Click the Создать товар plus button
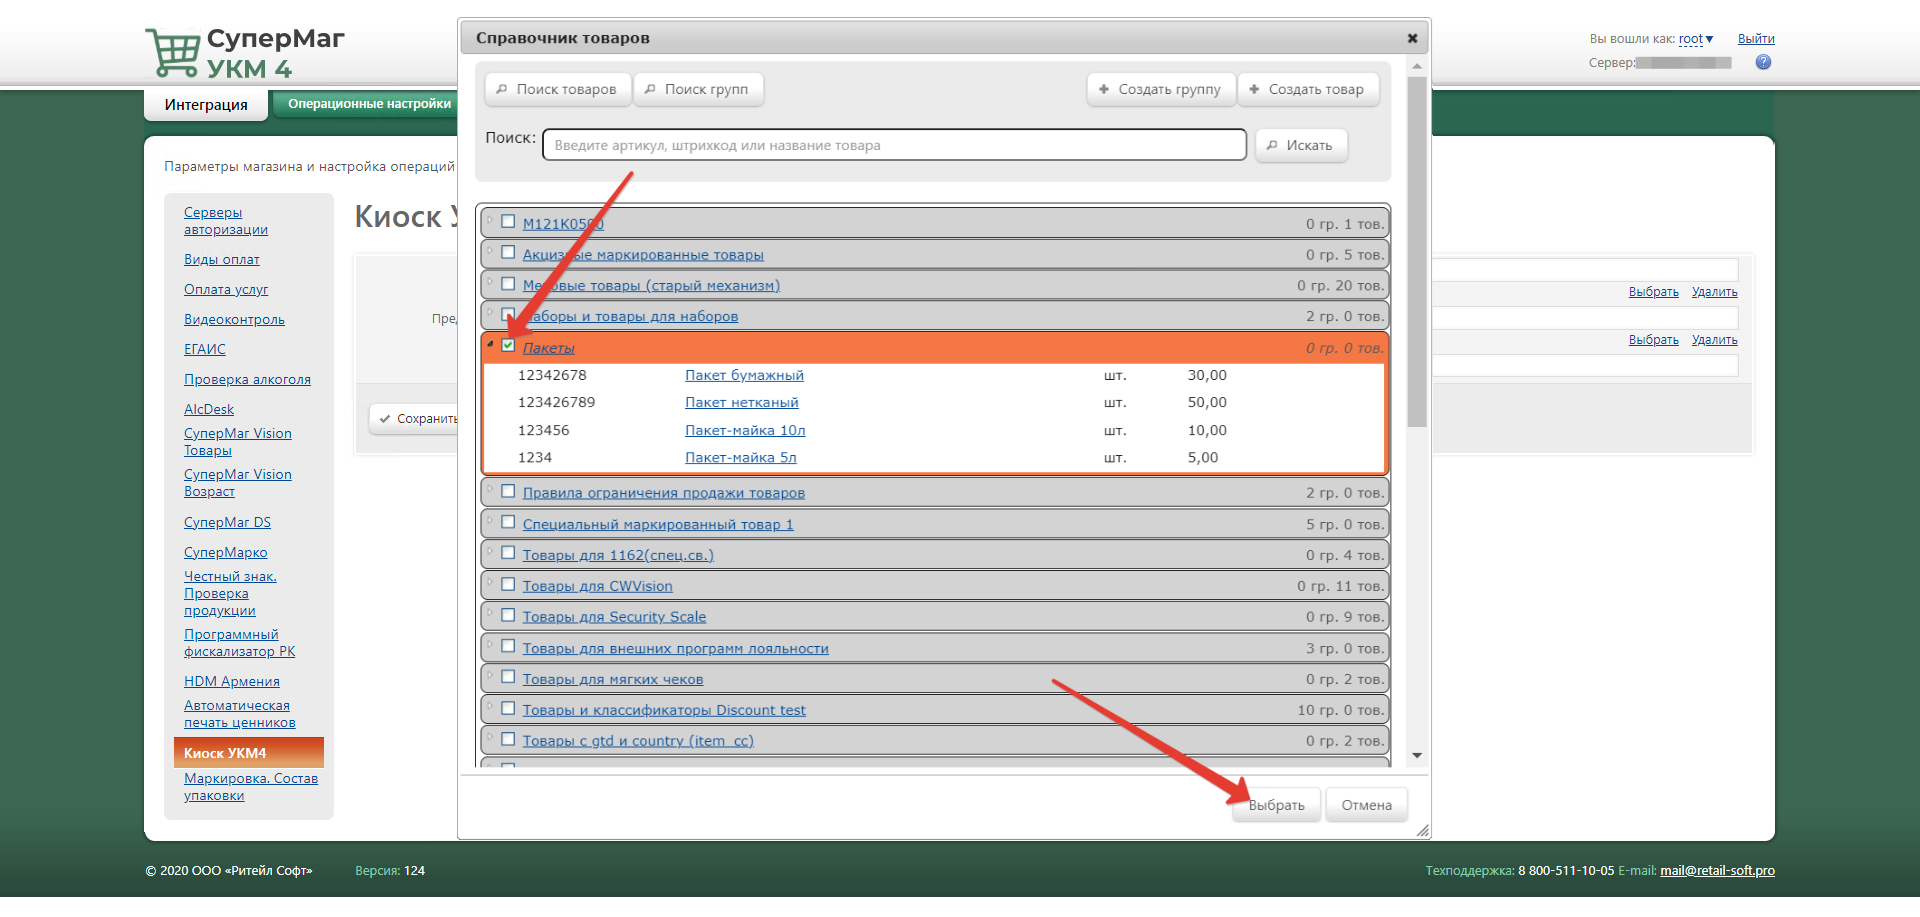Screen dimensions: 1920x917 click(1307, 89)
